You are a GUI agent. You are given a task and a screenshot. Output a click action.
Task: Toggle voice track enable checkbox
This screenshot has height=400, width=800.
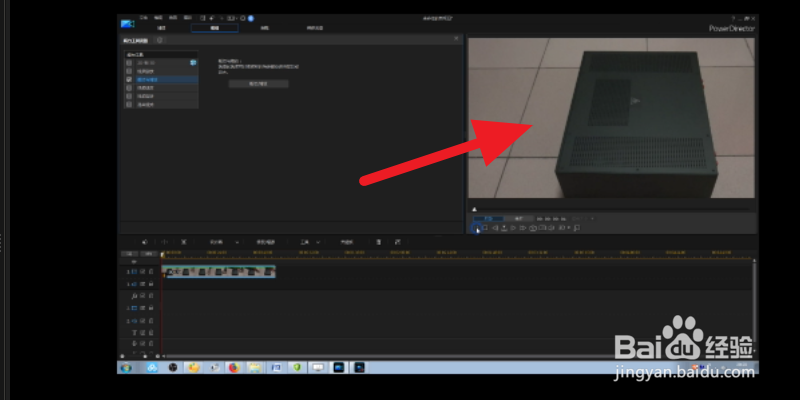(142, 343)
